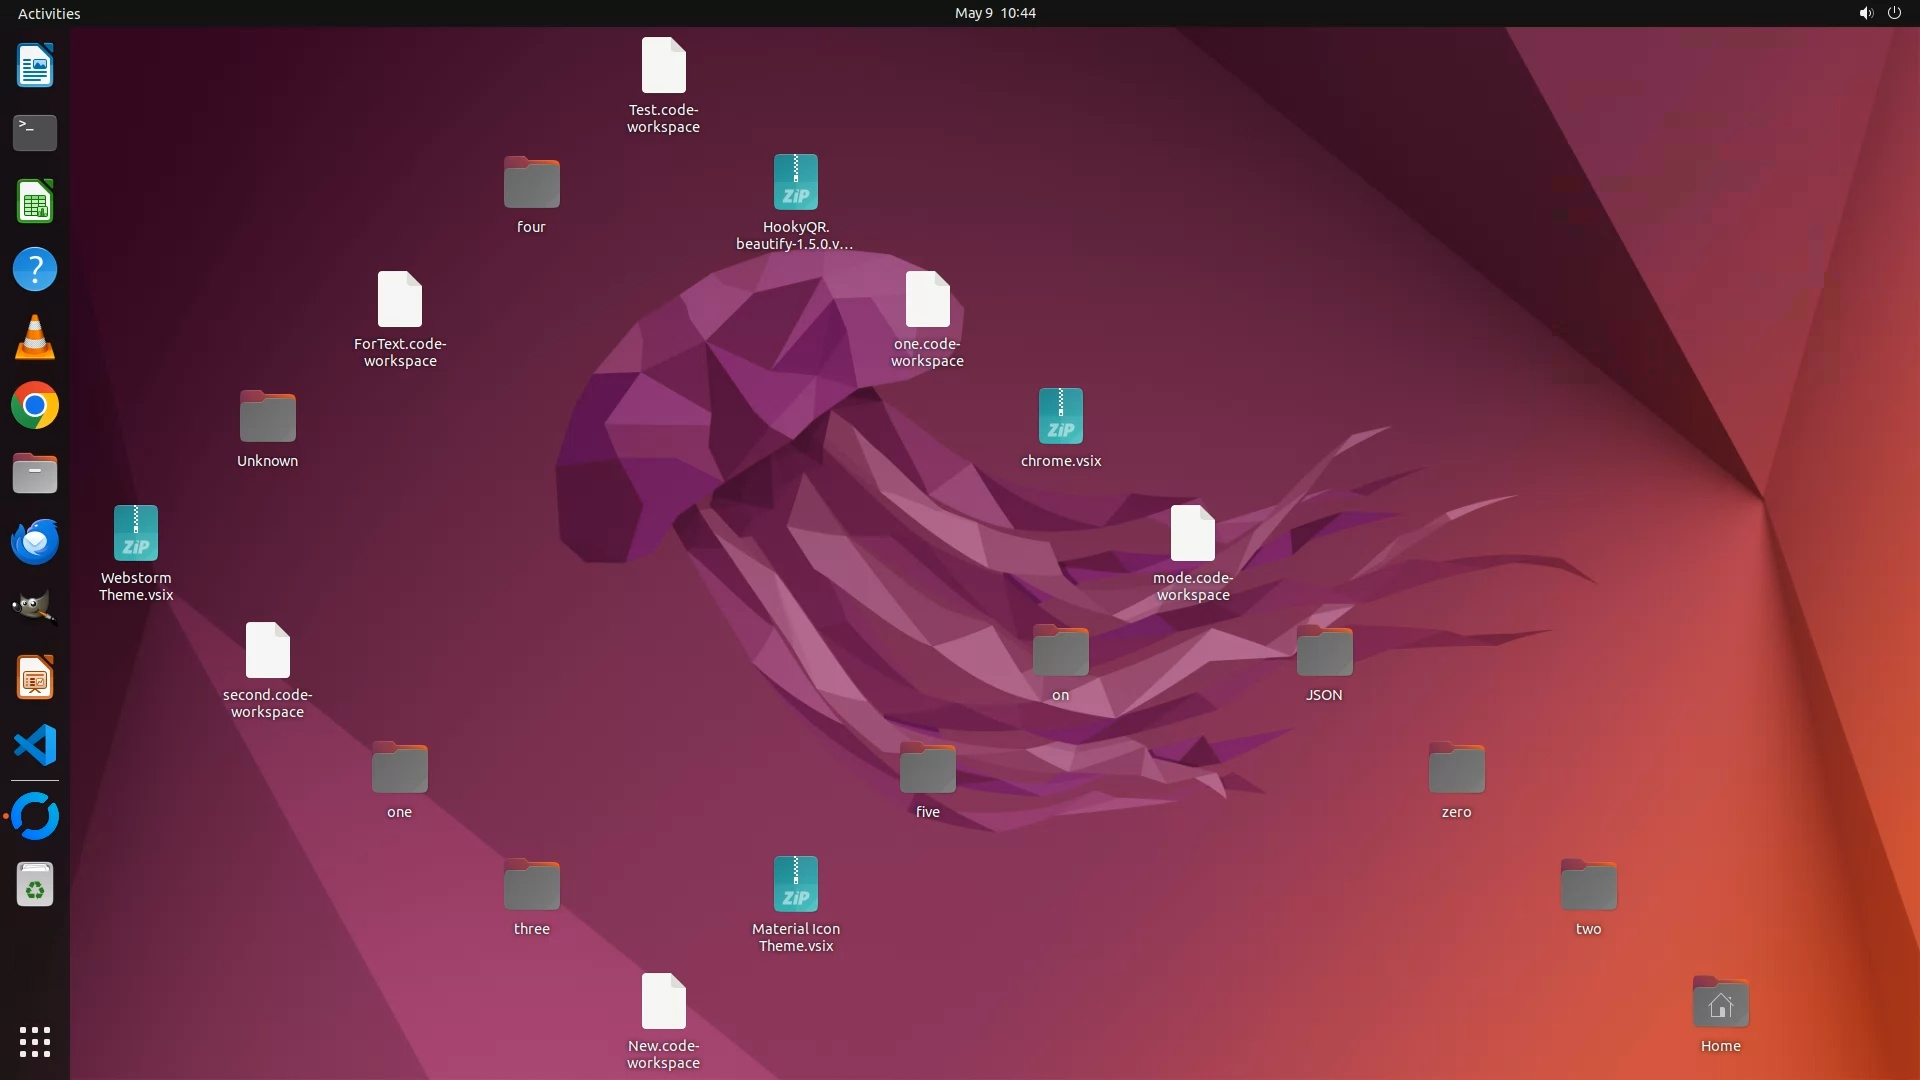Open Google Chrome from the dock
Image resolution: width=1920 pixels, height=1080 pixels.
tap(35, 406)
